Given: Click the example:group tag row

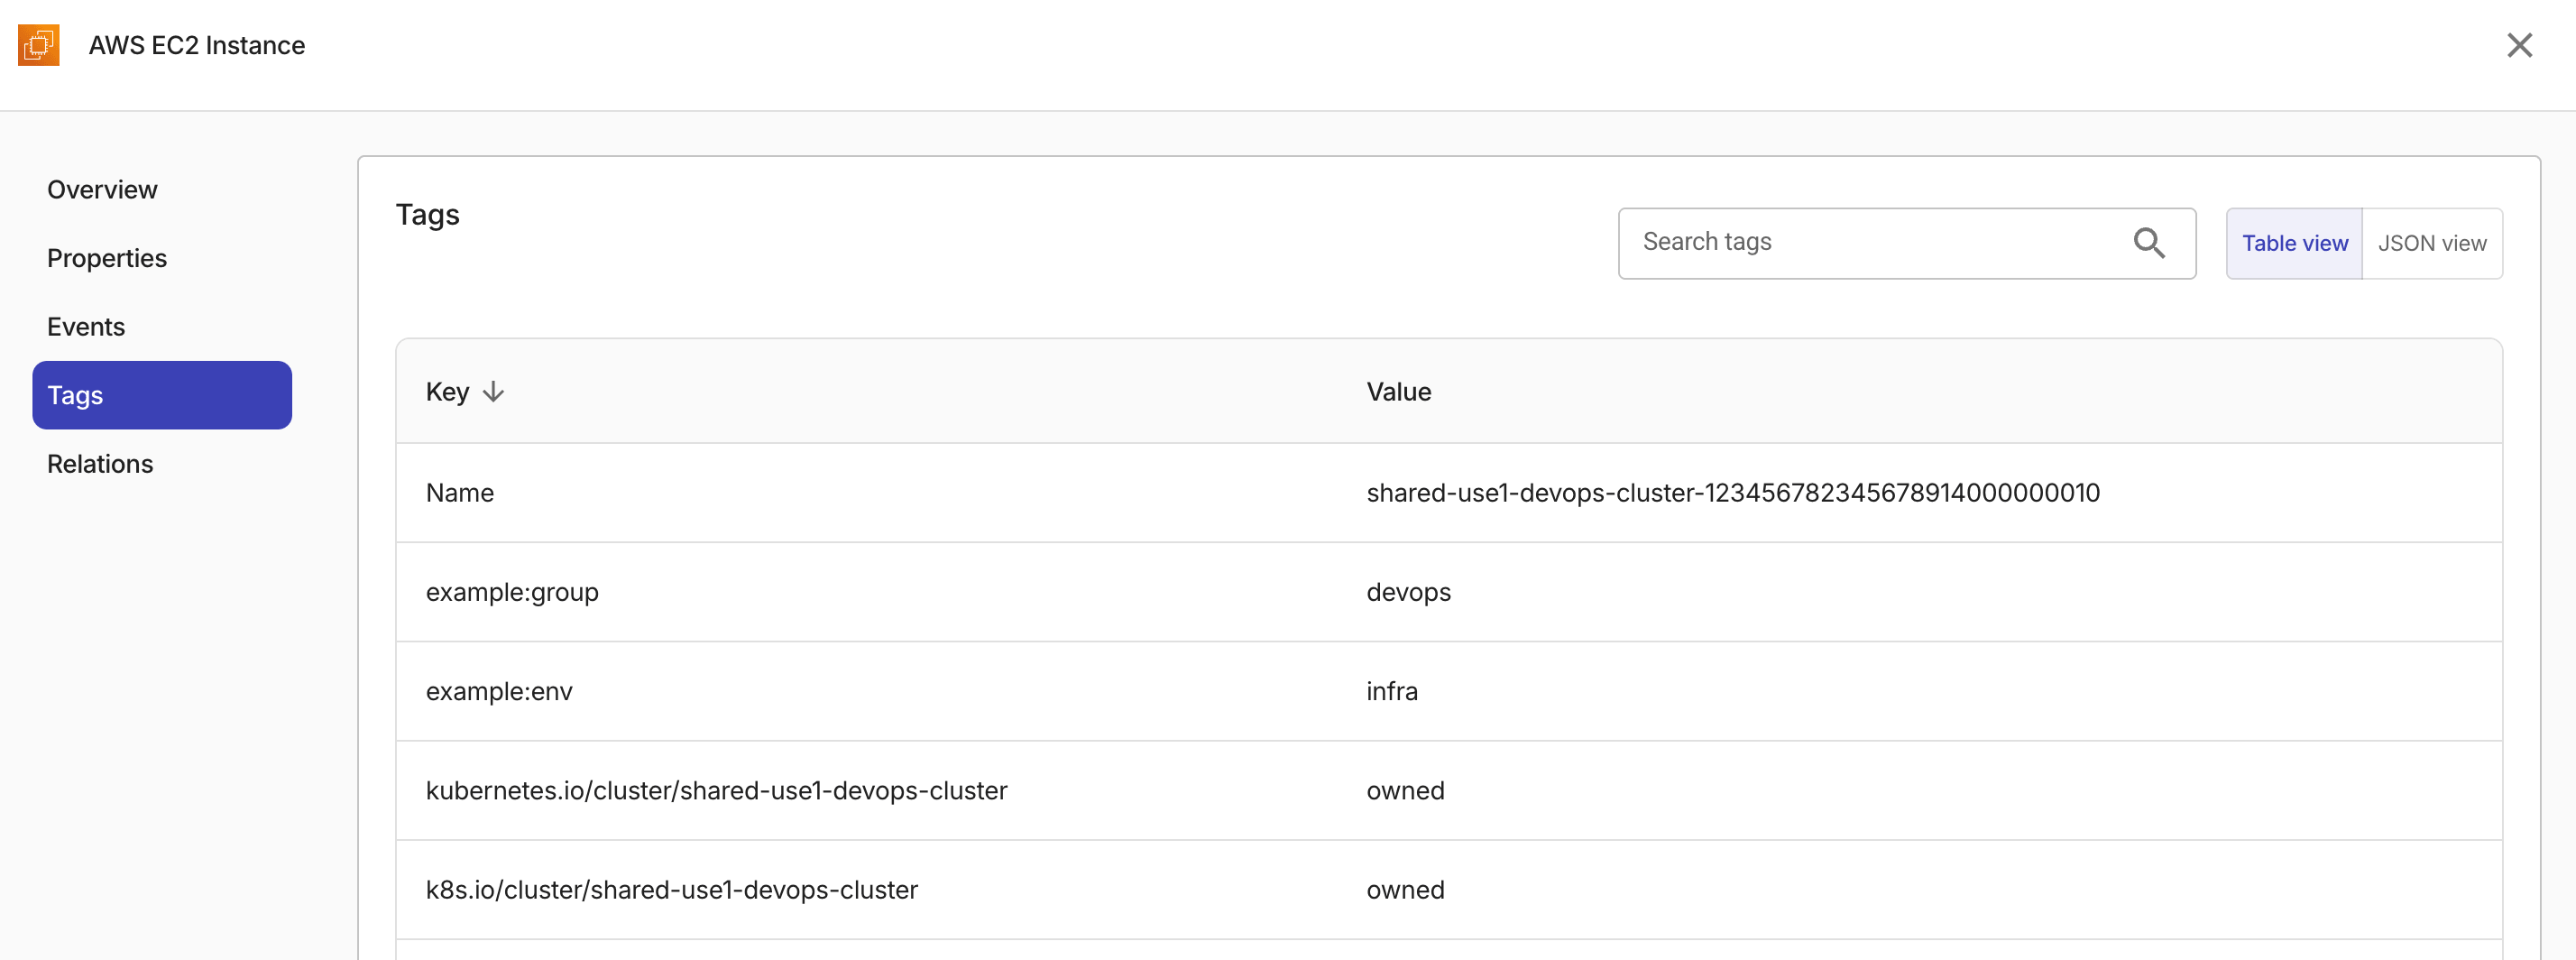Looking at the screenshot, I should (x=512, y=591).
